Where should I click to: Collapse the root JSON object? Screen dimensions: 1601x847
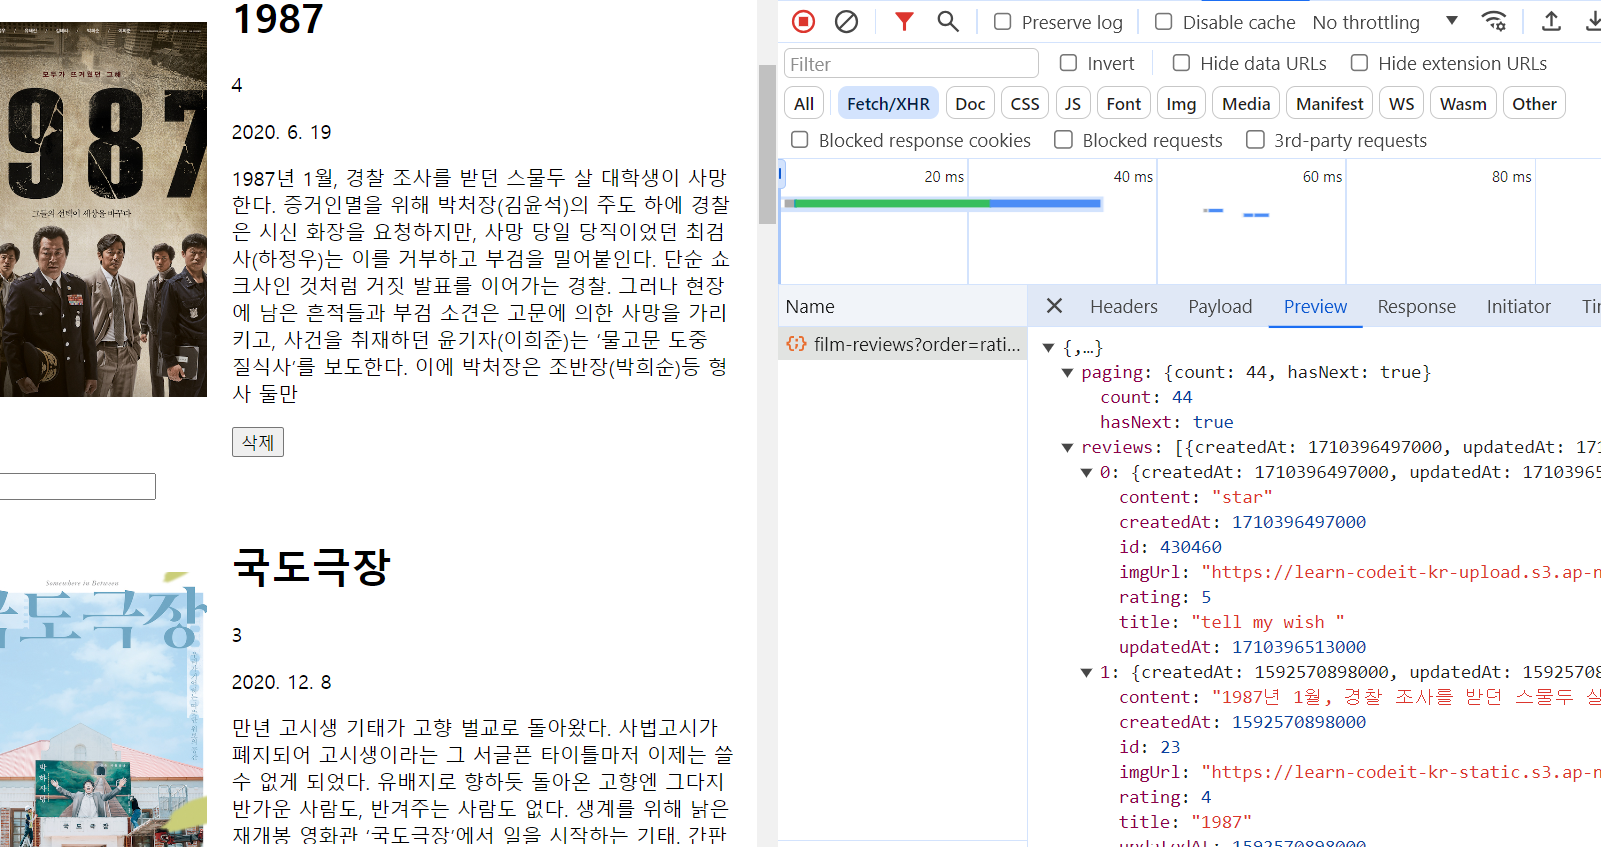(x=1049, y=348)
